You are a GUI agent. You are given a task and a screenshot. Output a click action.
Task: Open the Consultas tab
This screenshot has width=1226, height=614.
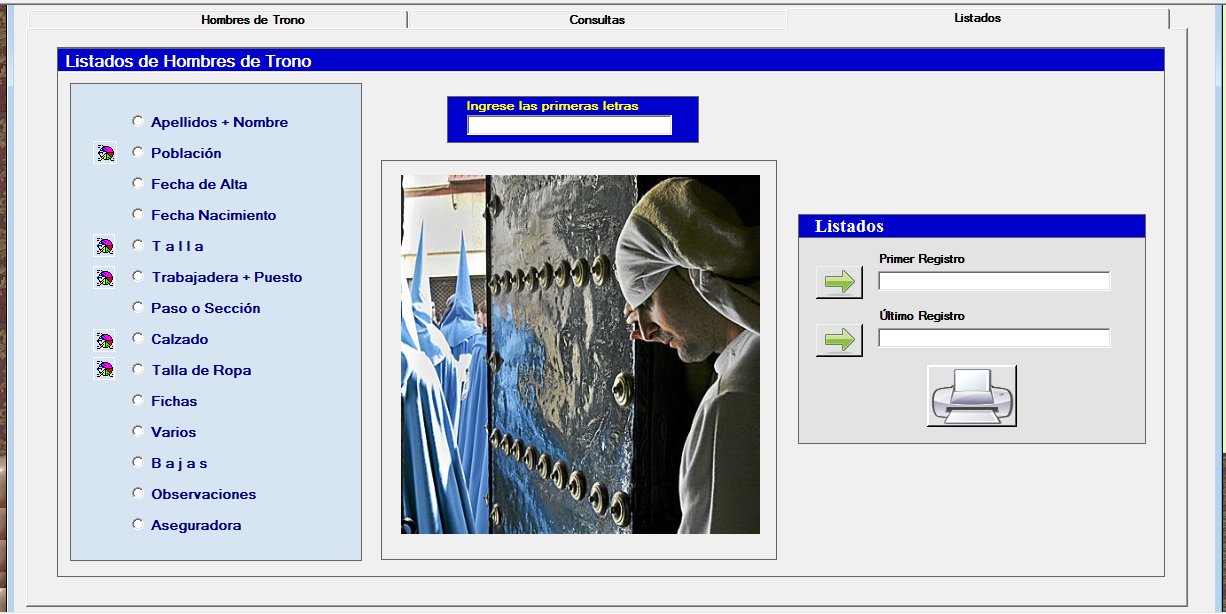[597, 20]
